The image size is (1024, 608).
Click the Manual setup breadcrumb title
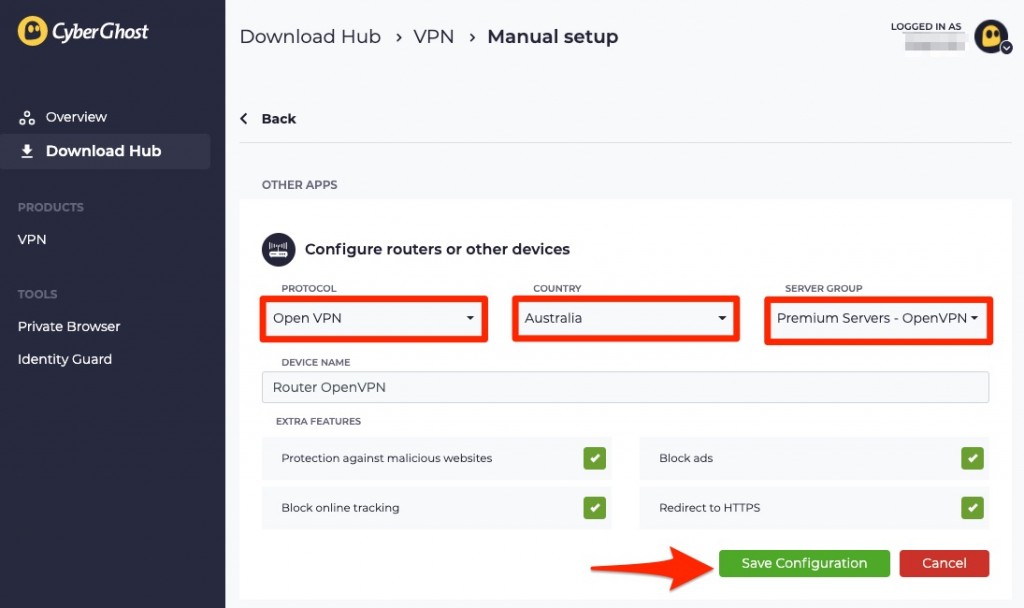(552, 37)
